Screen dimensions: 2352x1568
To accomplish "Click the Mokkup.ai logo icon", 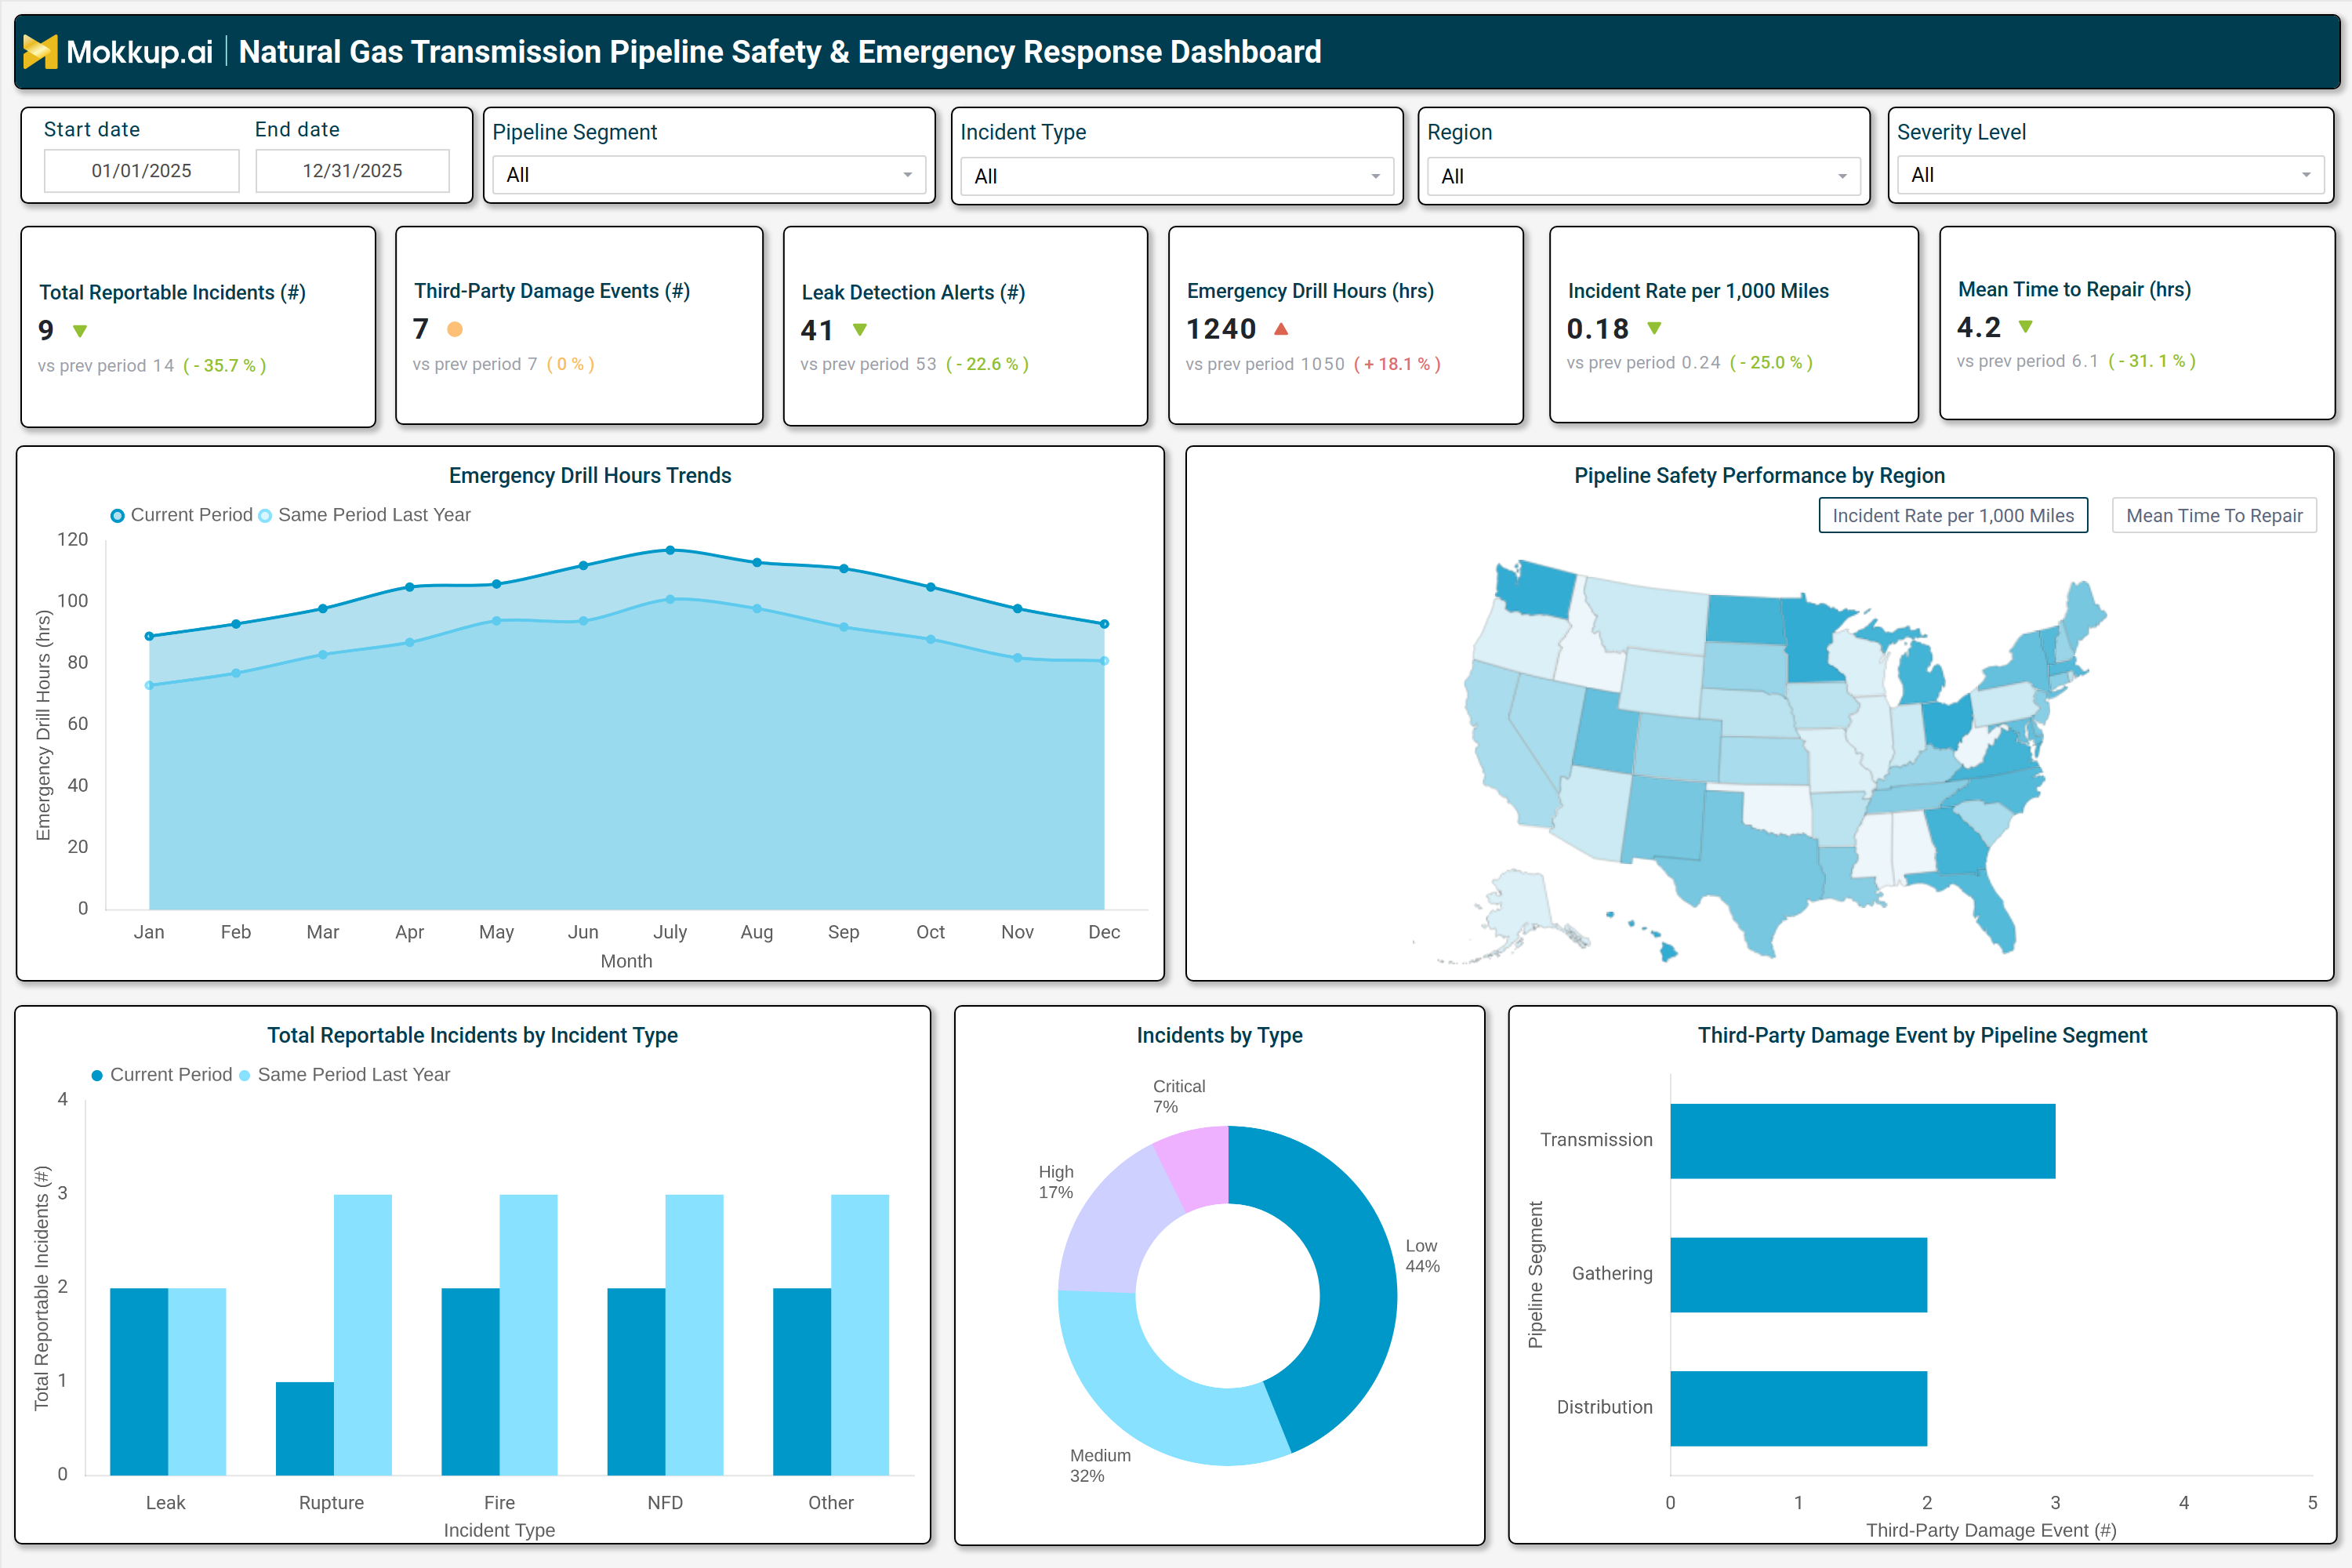I will (x=40, y=51).
